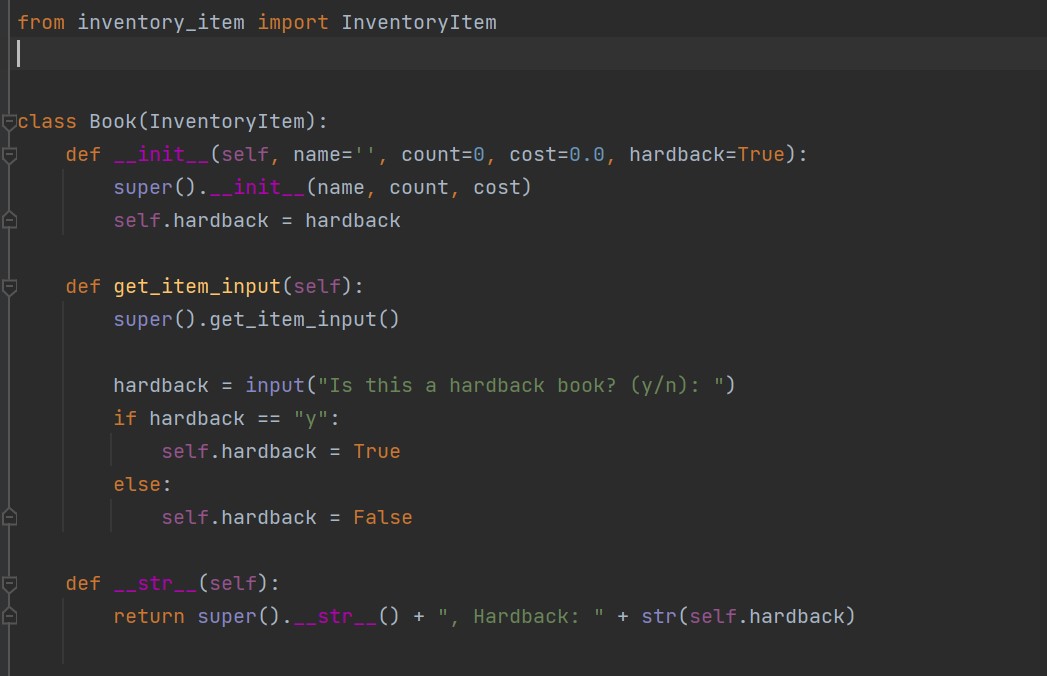Click 'str' call wrapping self.hardback
This screenshot has width=1047, height=676.
coord(659,616)
